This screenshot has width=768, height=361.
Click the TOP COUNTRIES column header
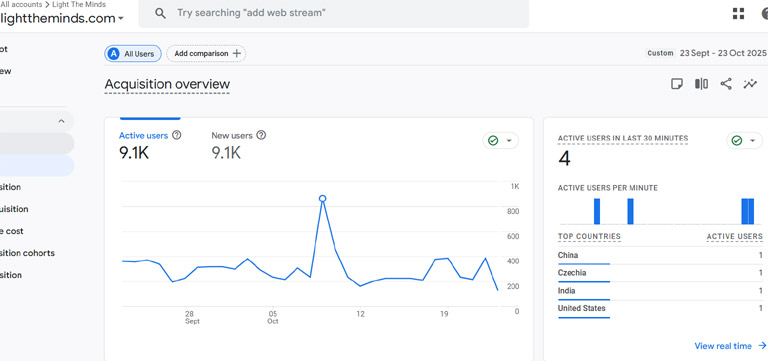pyautogui.click(x=589, y=237)
